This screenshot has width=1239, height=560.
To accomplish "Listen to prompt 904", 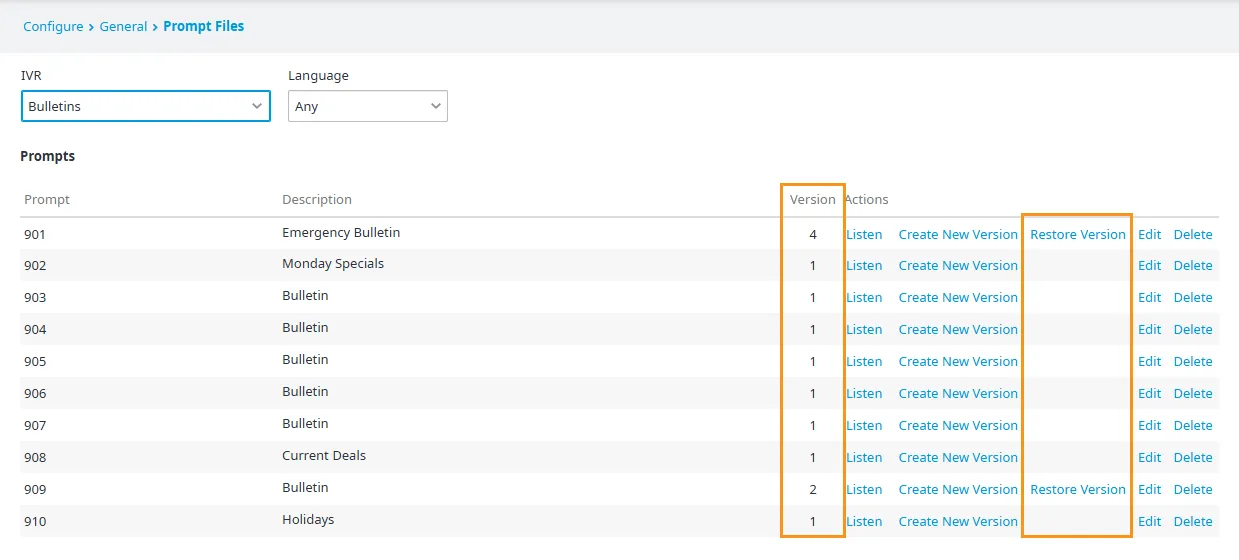I will pos(864,330).
